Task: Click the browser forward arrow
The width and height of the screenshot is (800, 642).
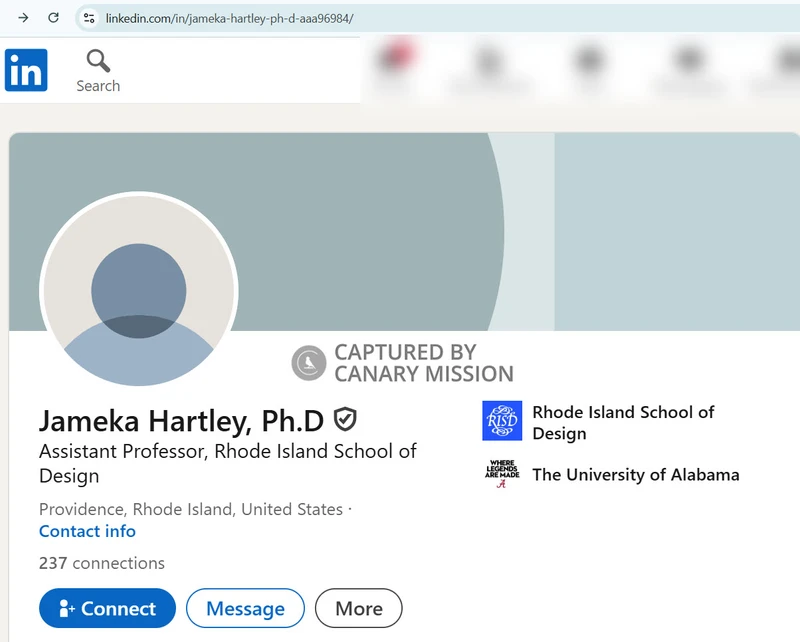Action: tap(23, 18)
